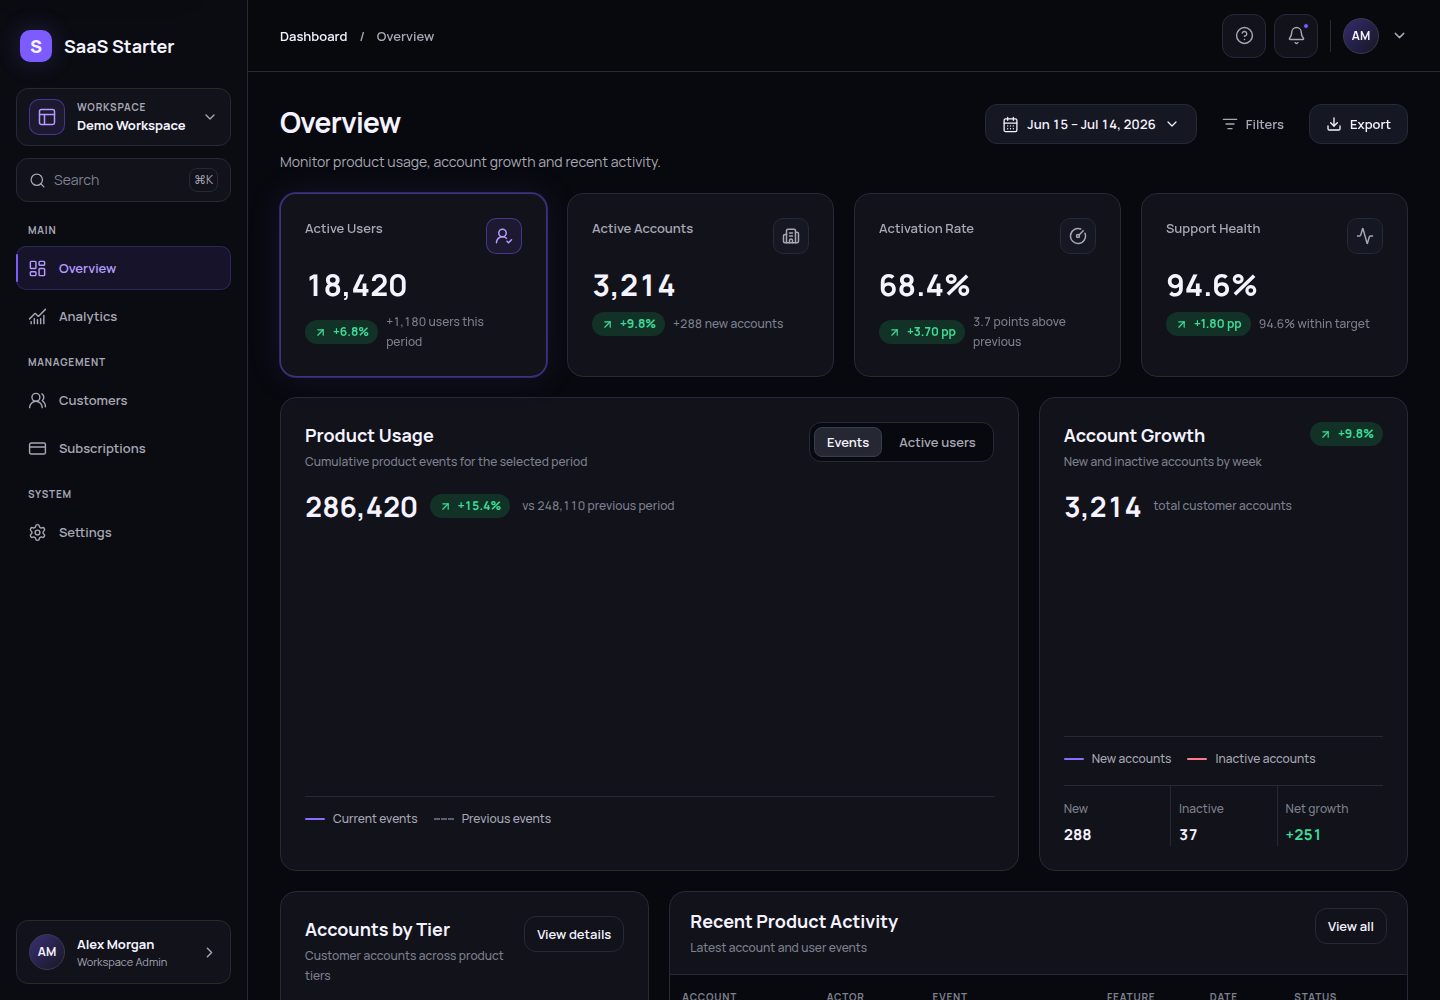Viewport: 1440px width, 1000px height.
Task: Open the notifications bell
Action: (x=1296, y=36)
